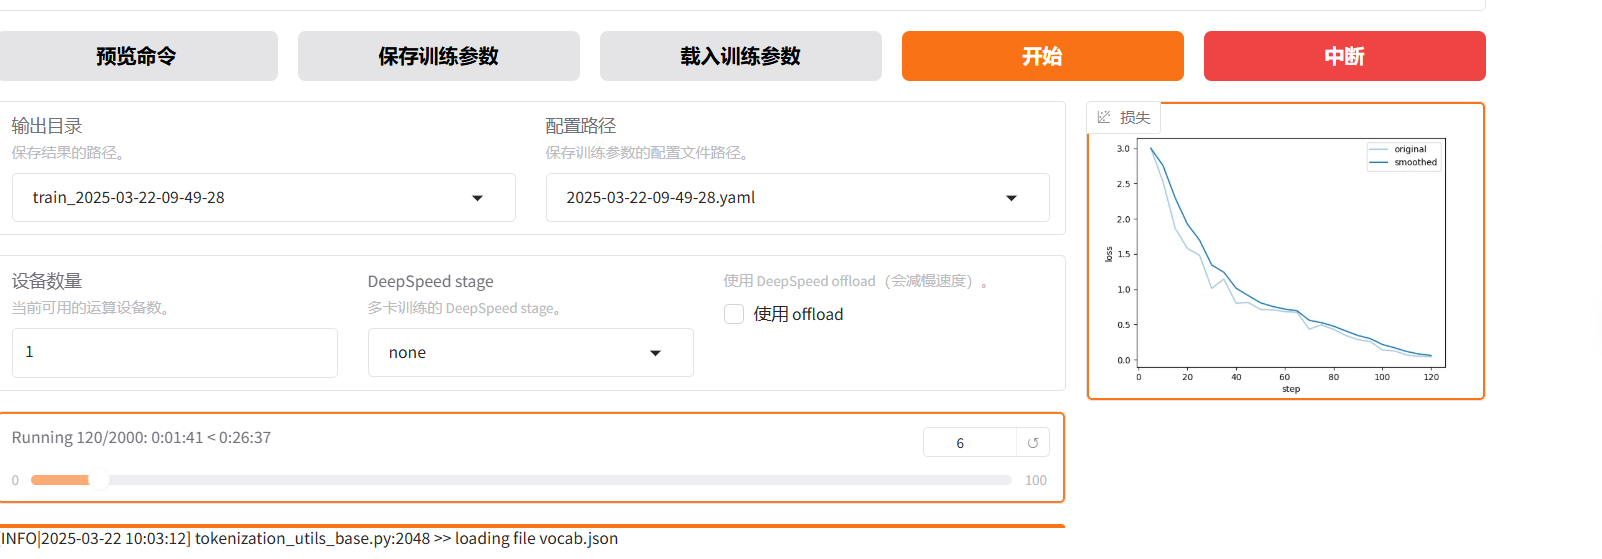This screenshot has width=1602, height=559.
Task: Open the DeepSpeed stage dropdown arrow
Action: coord(655,353)
